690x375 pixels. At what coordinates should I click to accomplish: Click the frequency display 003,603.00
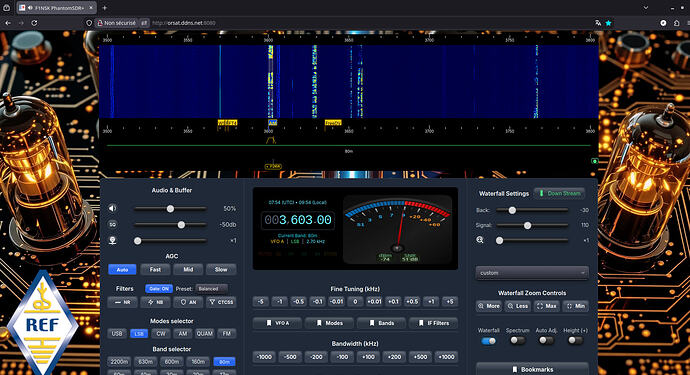(298, 220)
